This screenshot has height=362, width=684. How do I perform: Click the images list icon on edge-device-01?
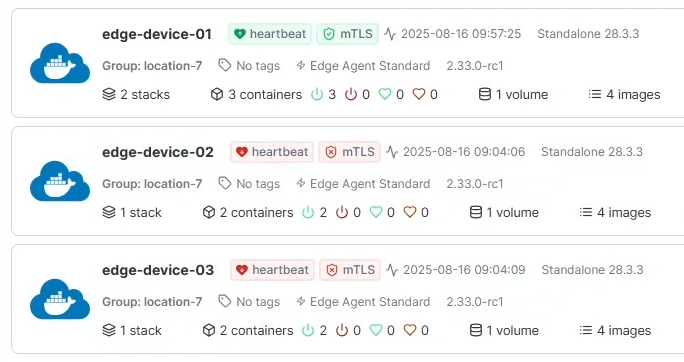coord(595,94)
